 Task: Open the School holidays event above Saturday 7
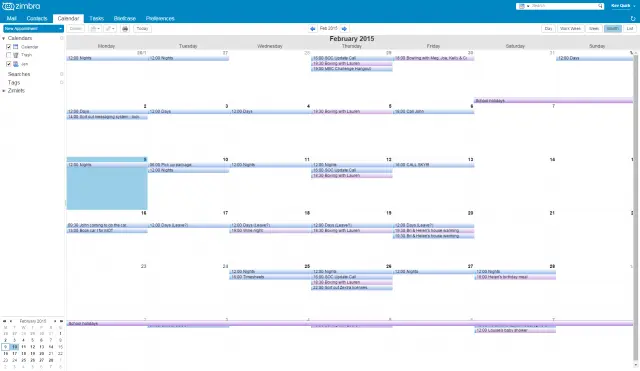(553, 100)
